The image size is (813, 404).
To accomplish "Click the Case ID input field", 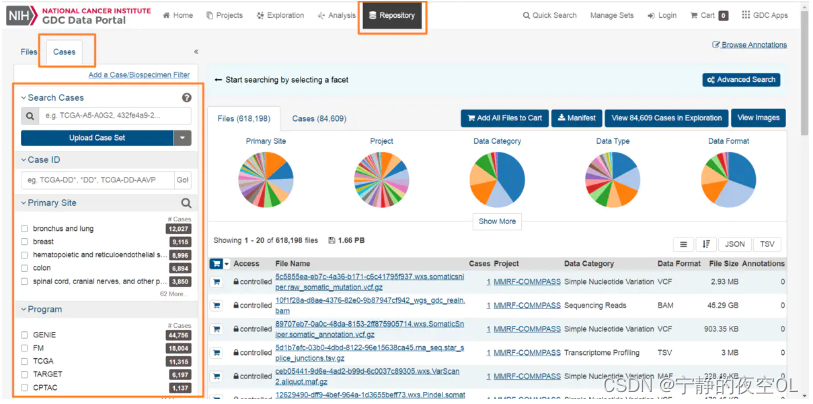I will 98,180.
